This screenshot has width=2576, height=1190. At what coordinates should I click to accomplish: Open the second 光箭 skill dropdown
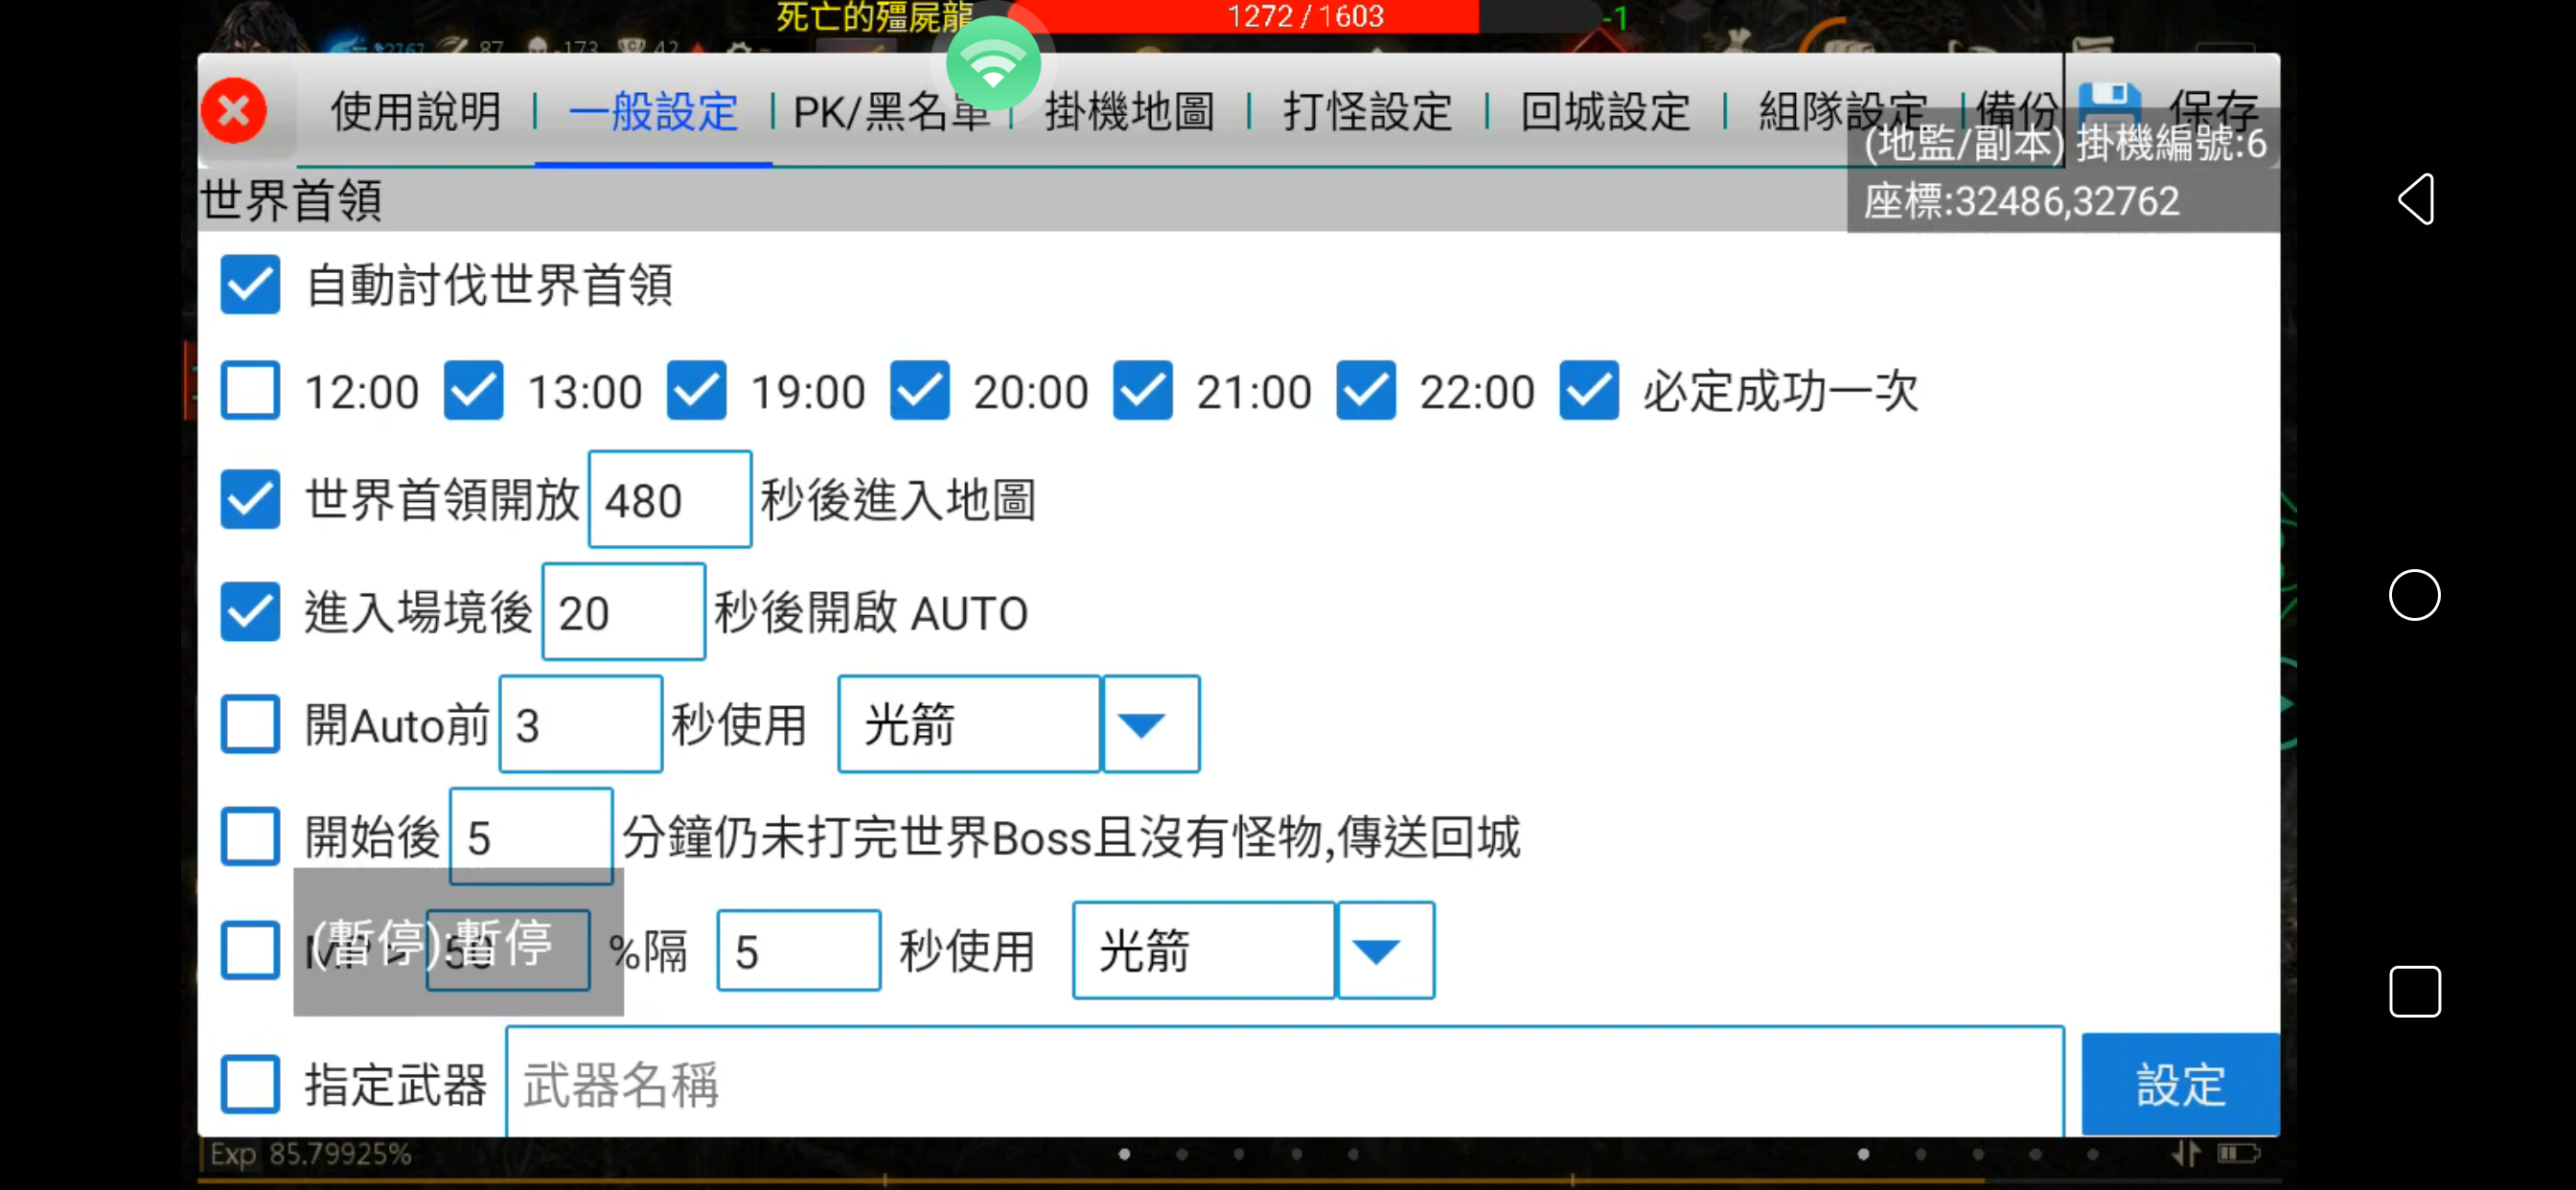1385,950
